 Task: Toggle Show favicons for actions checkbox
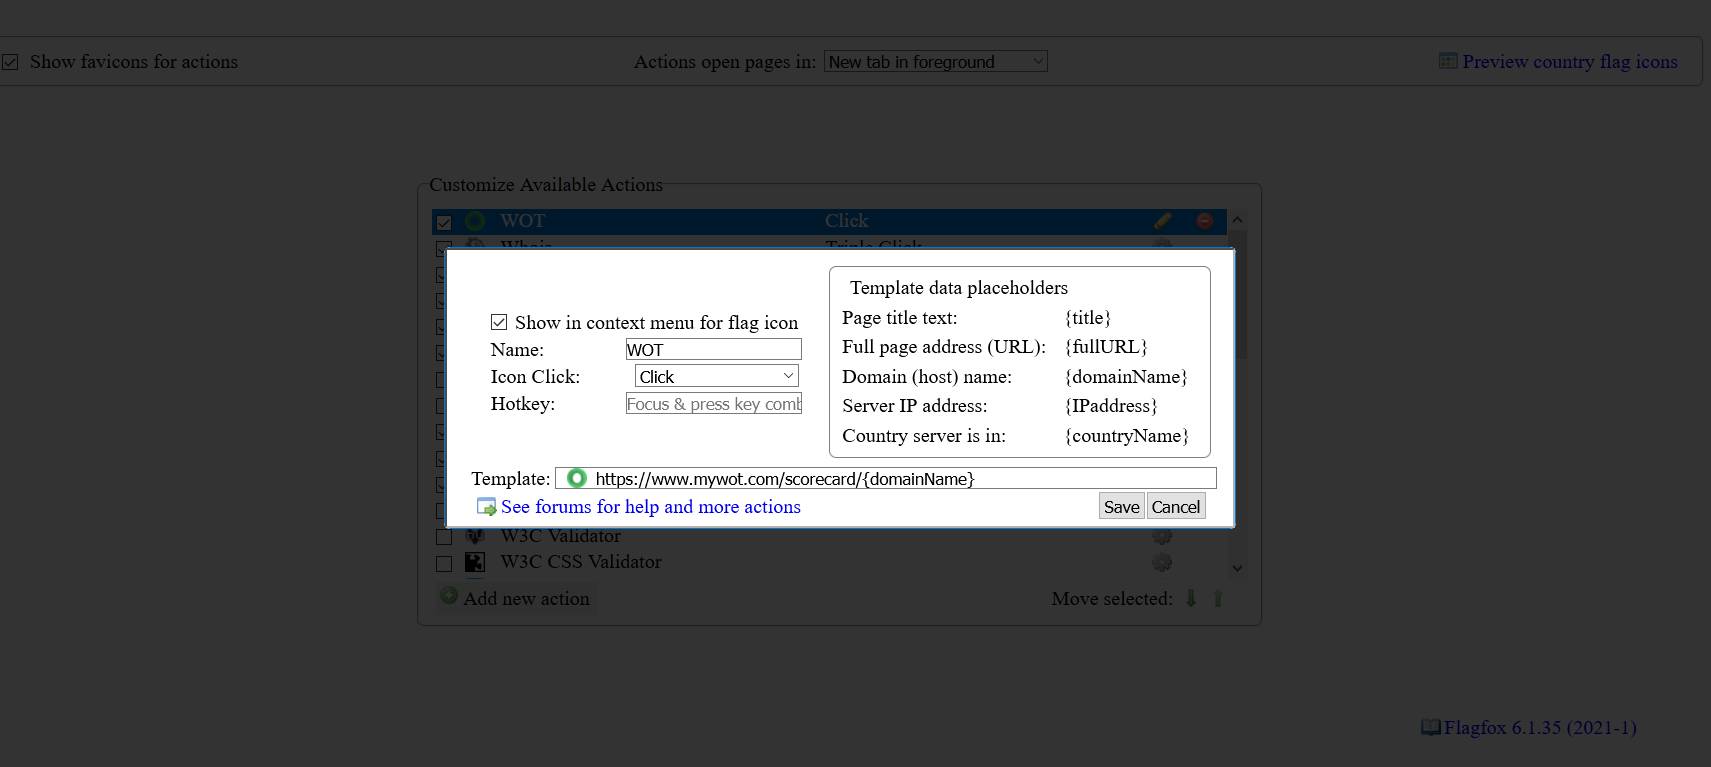pos(10,62)
